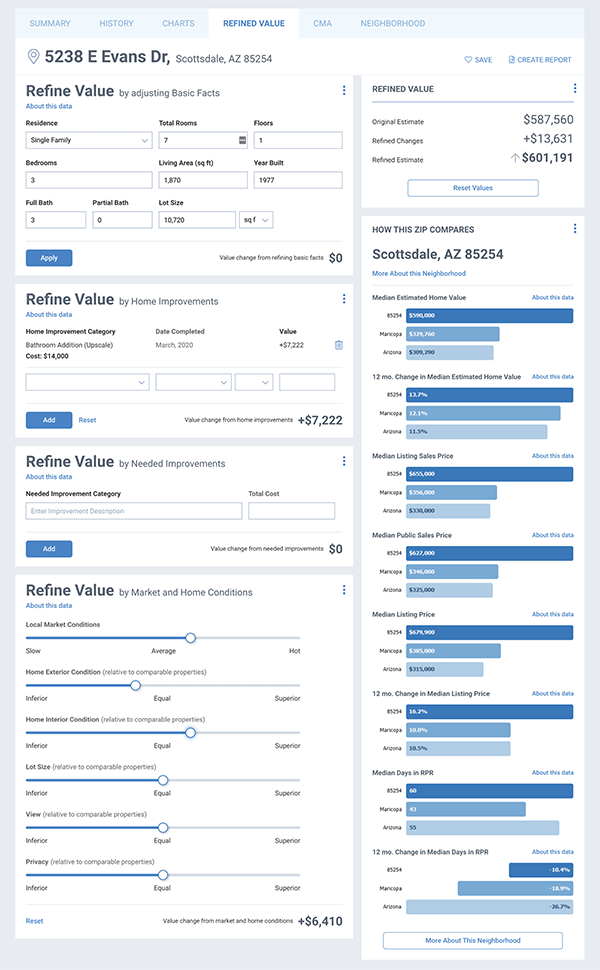This screenshot has height=970, width=600.
Task: Click the heart Save icon
Action: click(x=468, y=60)
